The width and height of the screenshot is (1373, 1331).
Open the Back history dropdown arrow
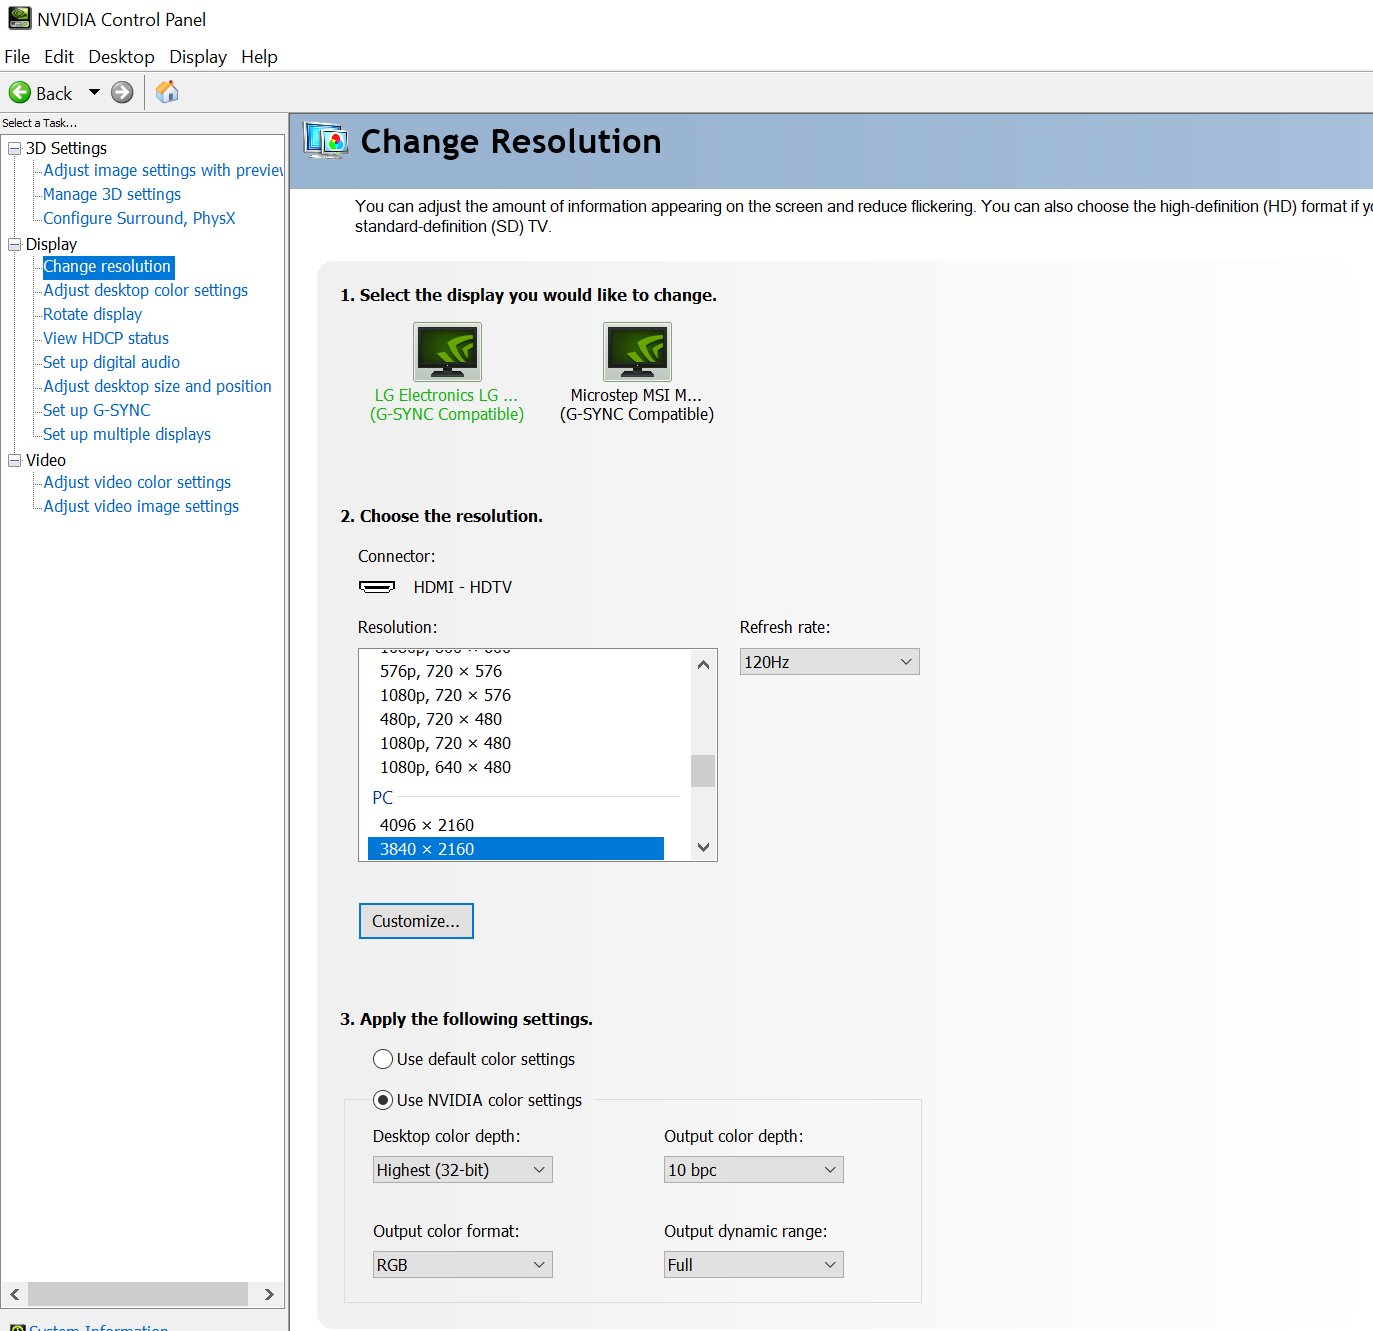(94, 92)
